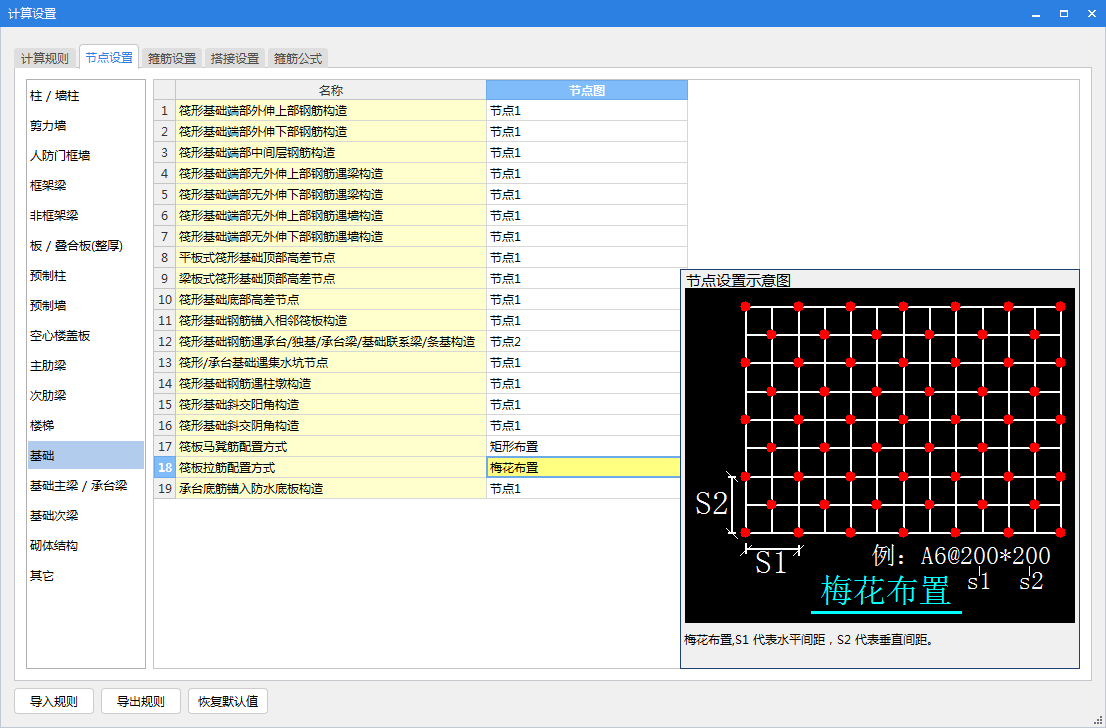Click 节点2 value in row 12
Image resolution: width=1106 pixels, height=728 pixels.
(x=583, y=341)
